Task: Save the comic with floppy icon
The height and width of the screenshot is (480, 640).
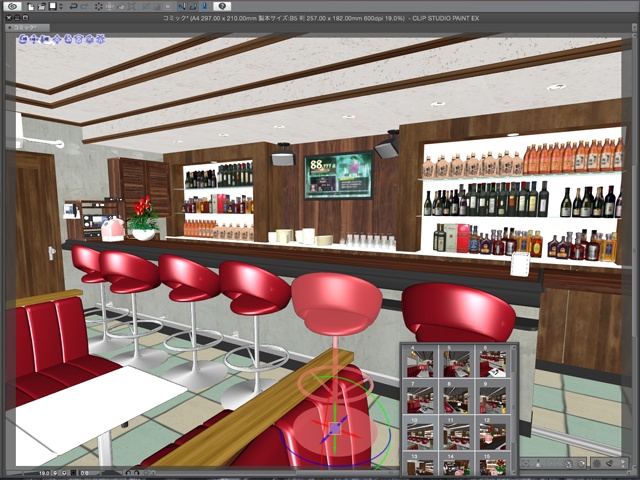Action: pyautogui.click(x=53, y=7)
